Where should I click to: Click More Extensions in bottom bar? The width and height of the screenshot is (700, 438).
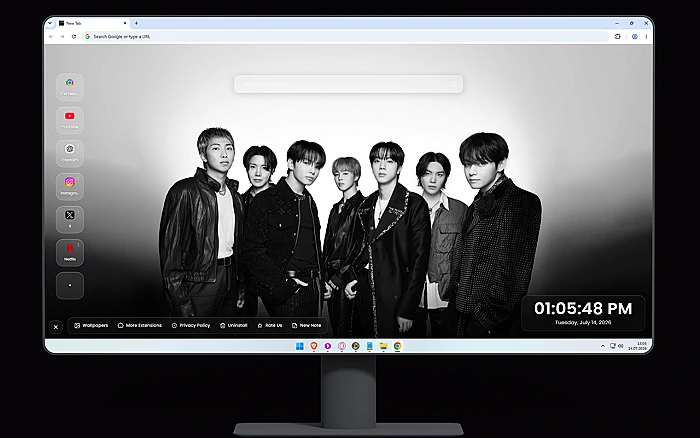140,325
